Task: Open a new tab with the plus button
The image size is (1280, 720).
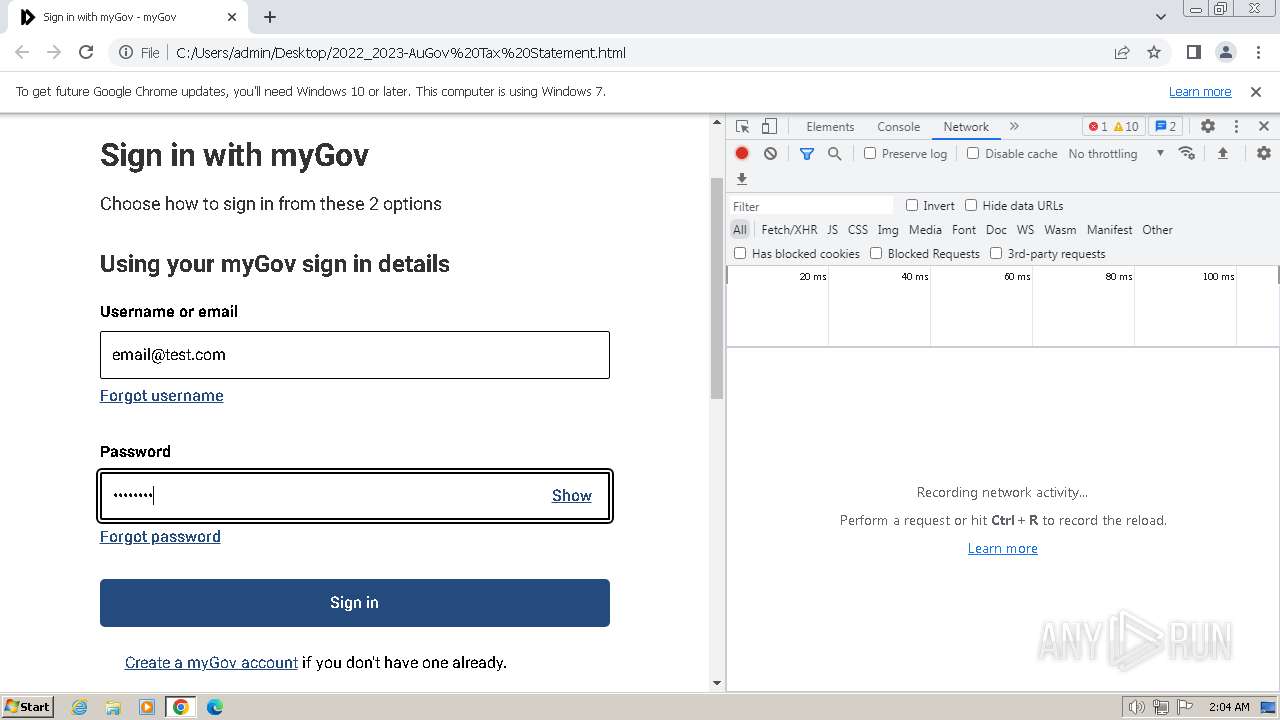Action: [x=270, y=17]
